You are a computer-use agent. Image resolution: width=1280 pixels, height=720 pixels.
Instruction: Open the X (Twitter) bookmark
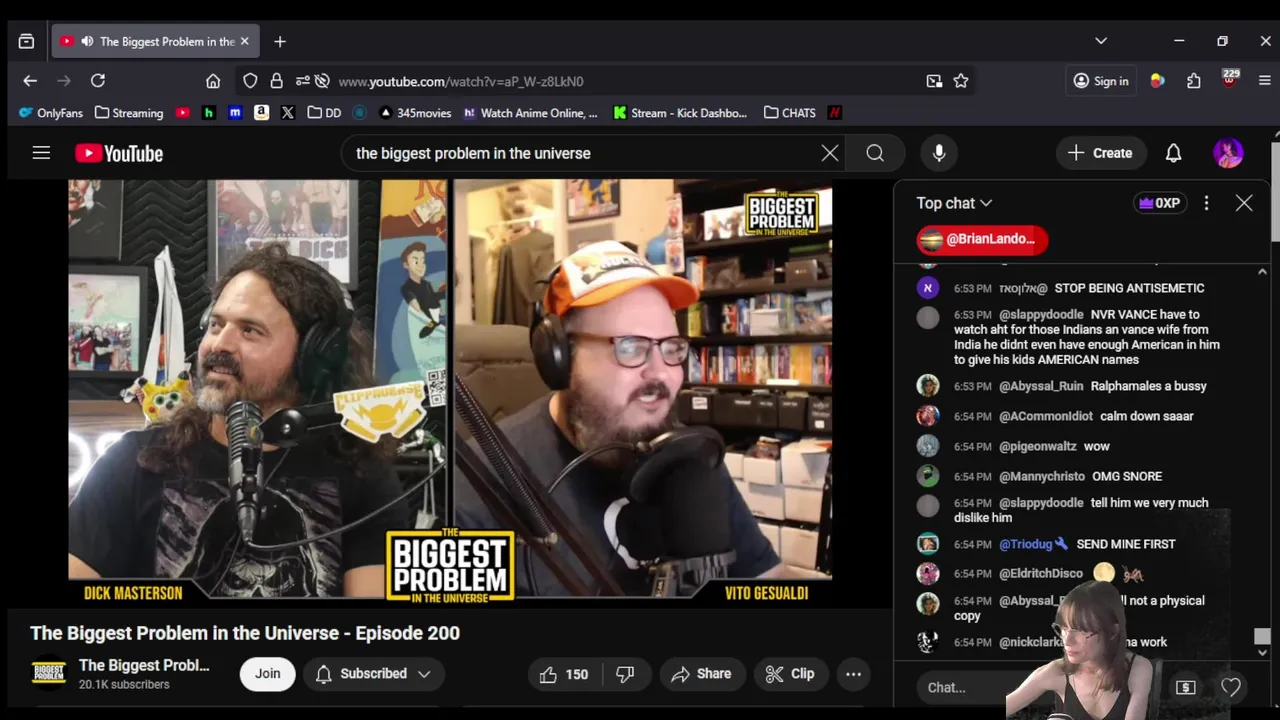pyautogui.click(x=288, y=113)
